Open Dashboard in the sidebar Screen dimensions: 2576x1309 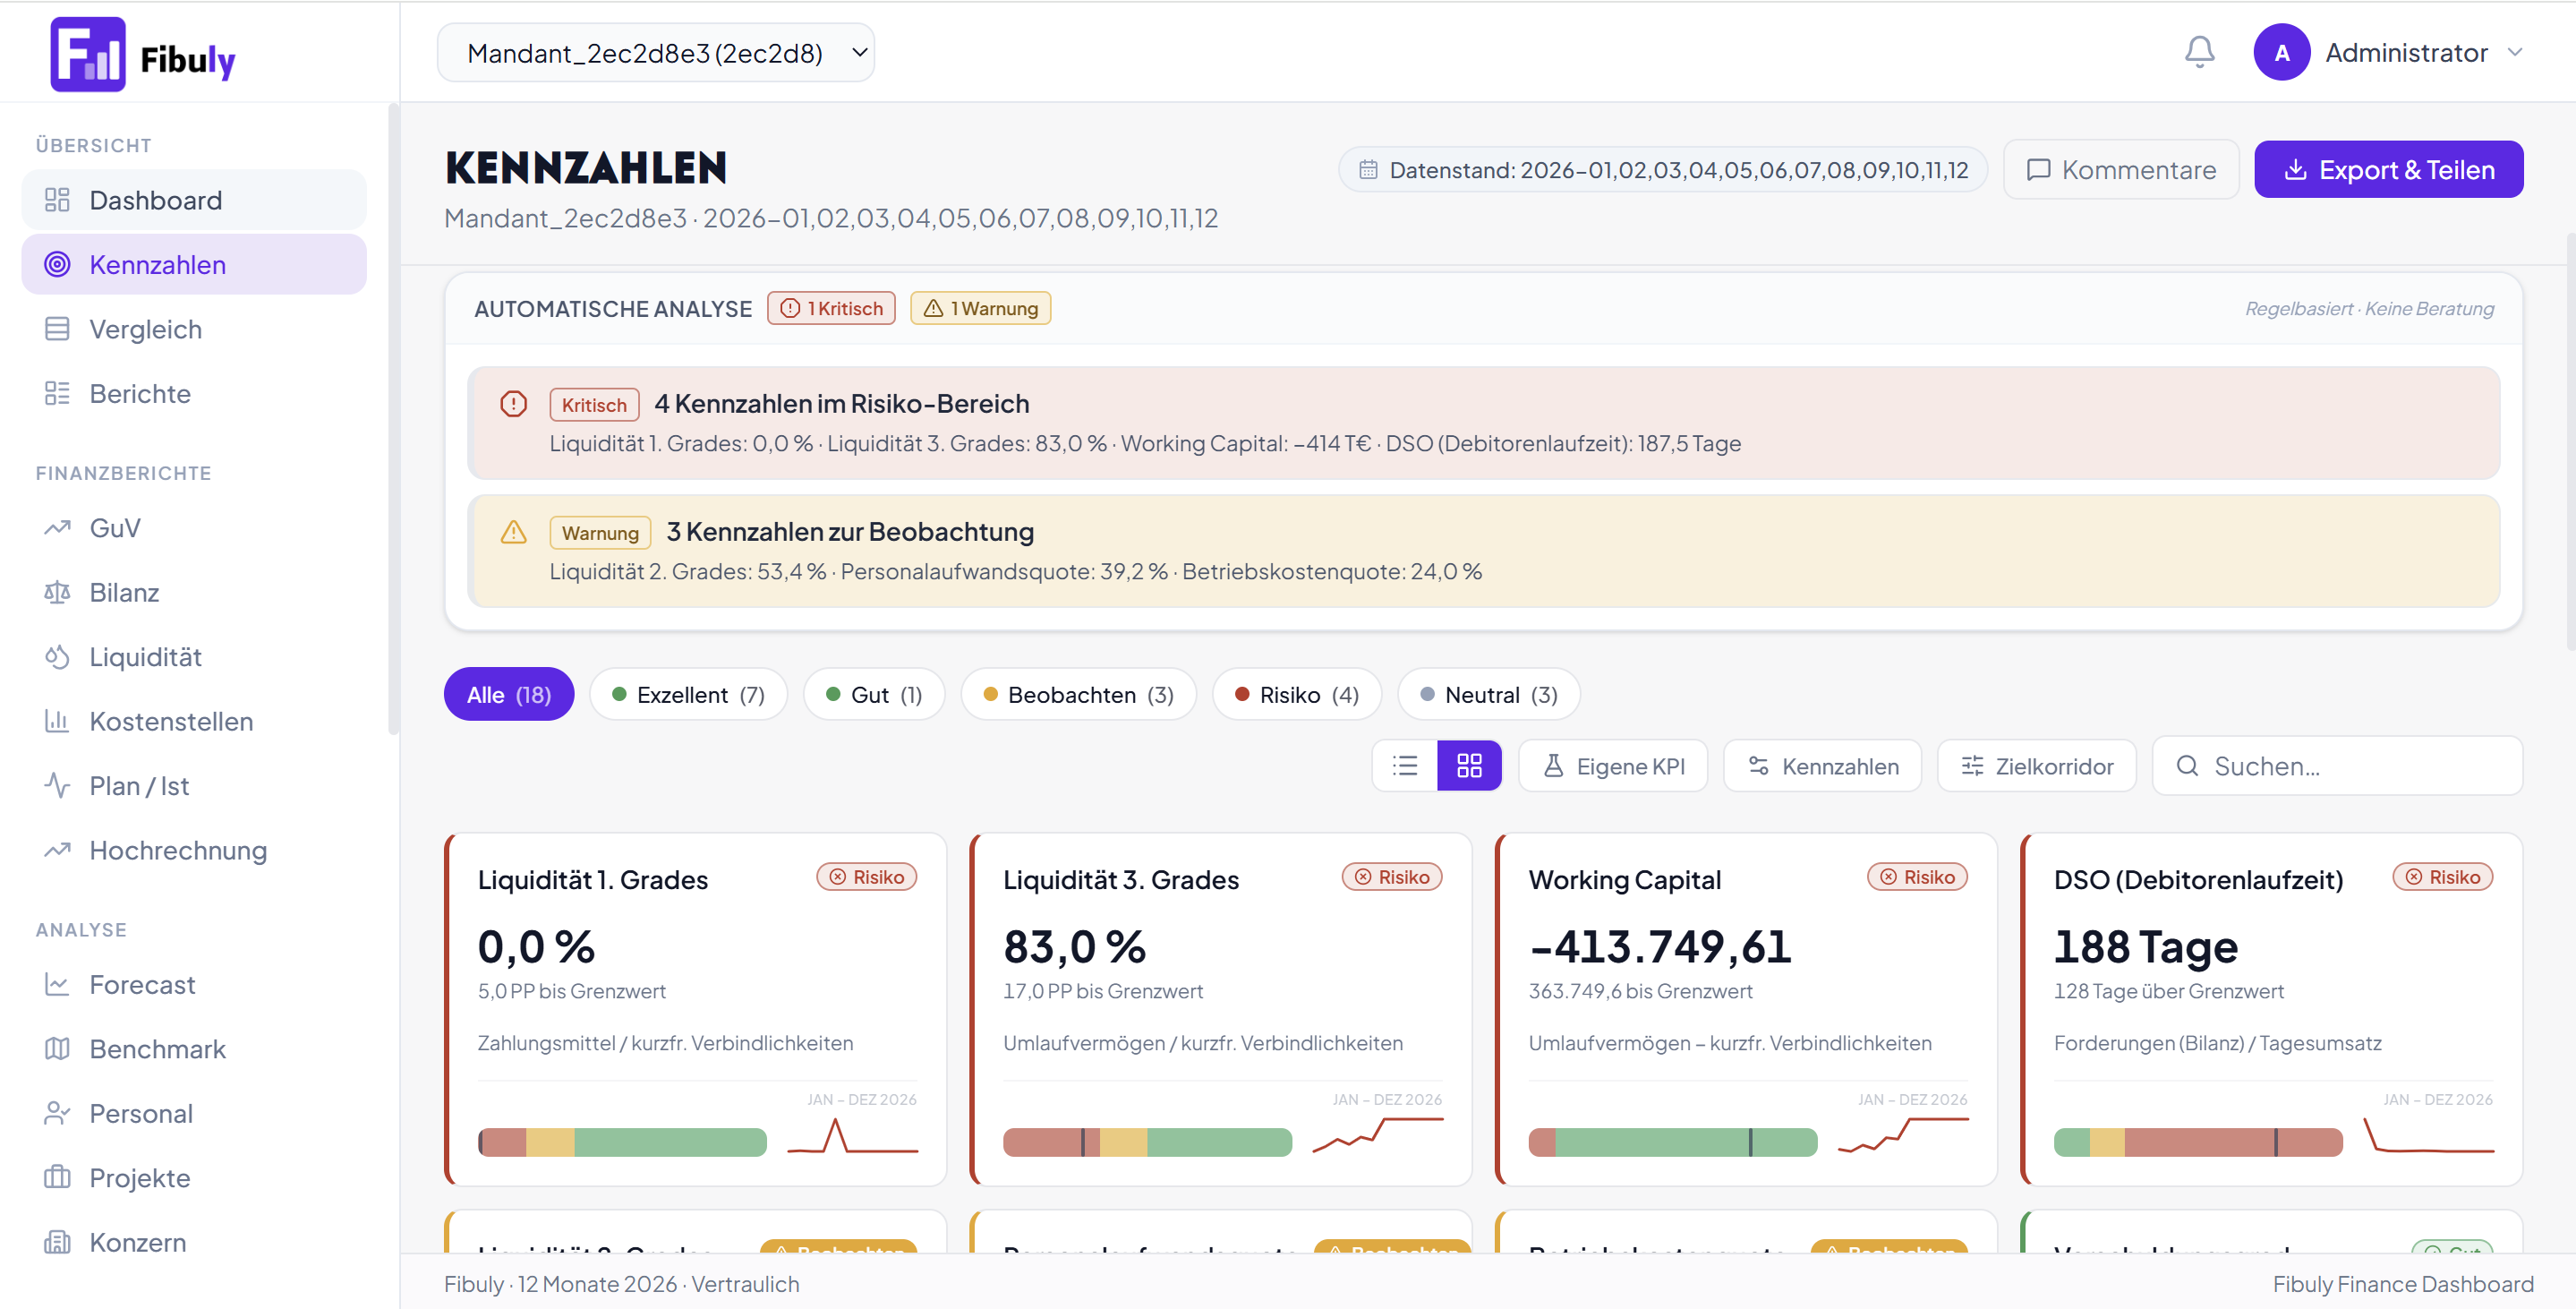point(194,200)
